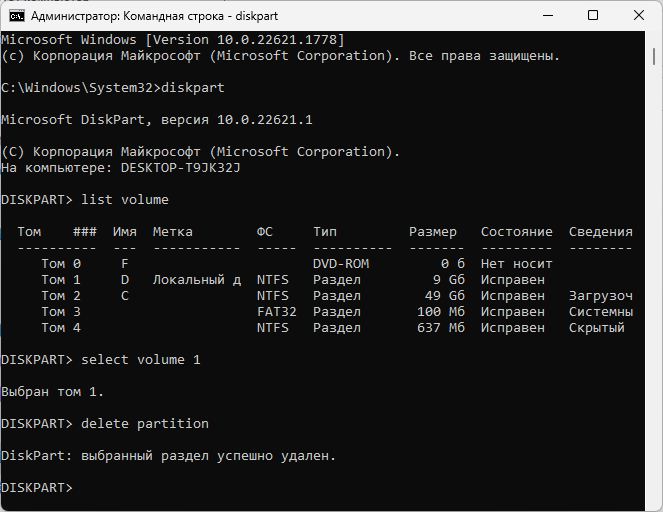Click the "delete partition" command line
This screenshot has width=663, height=512.
145,424
